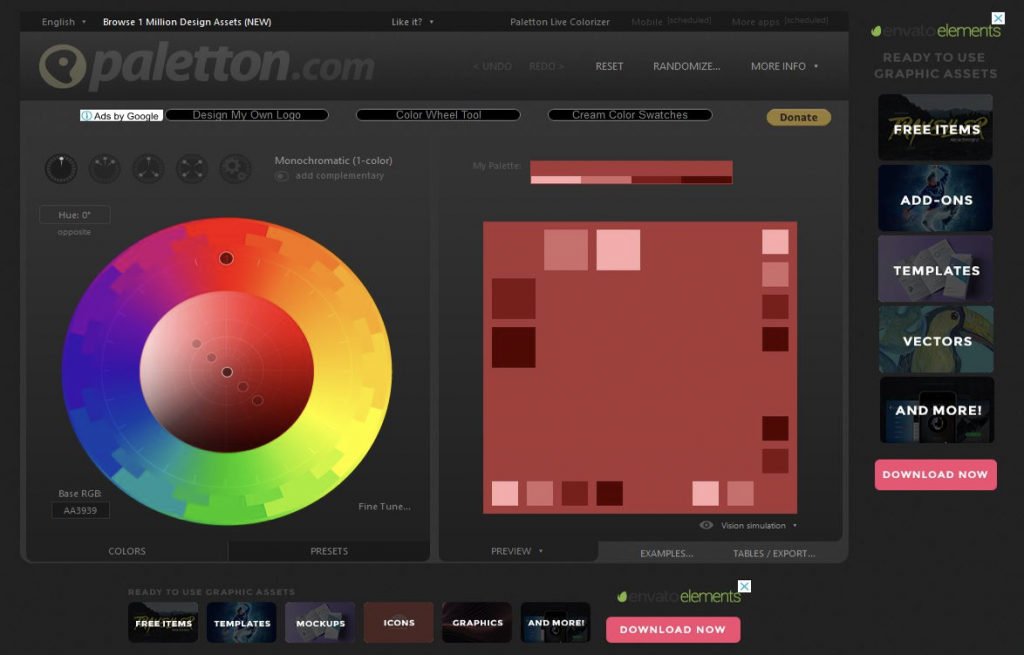Viewport: 1024px width, 655px height.
Task: Open the TABLES / EXPORT tab
Action: [774, 553]
